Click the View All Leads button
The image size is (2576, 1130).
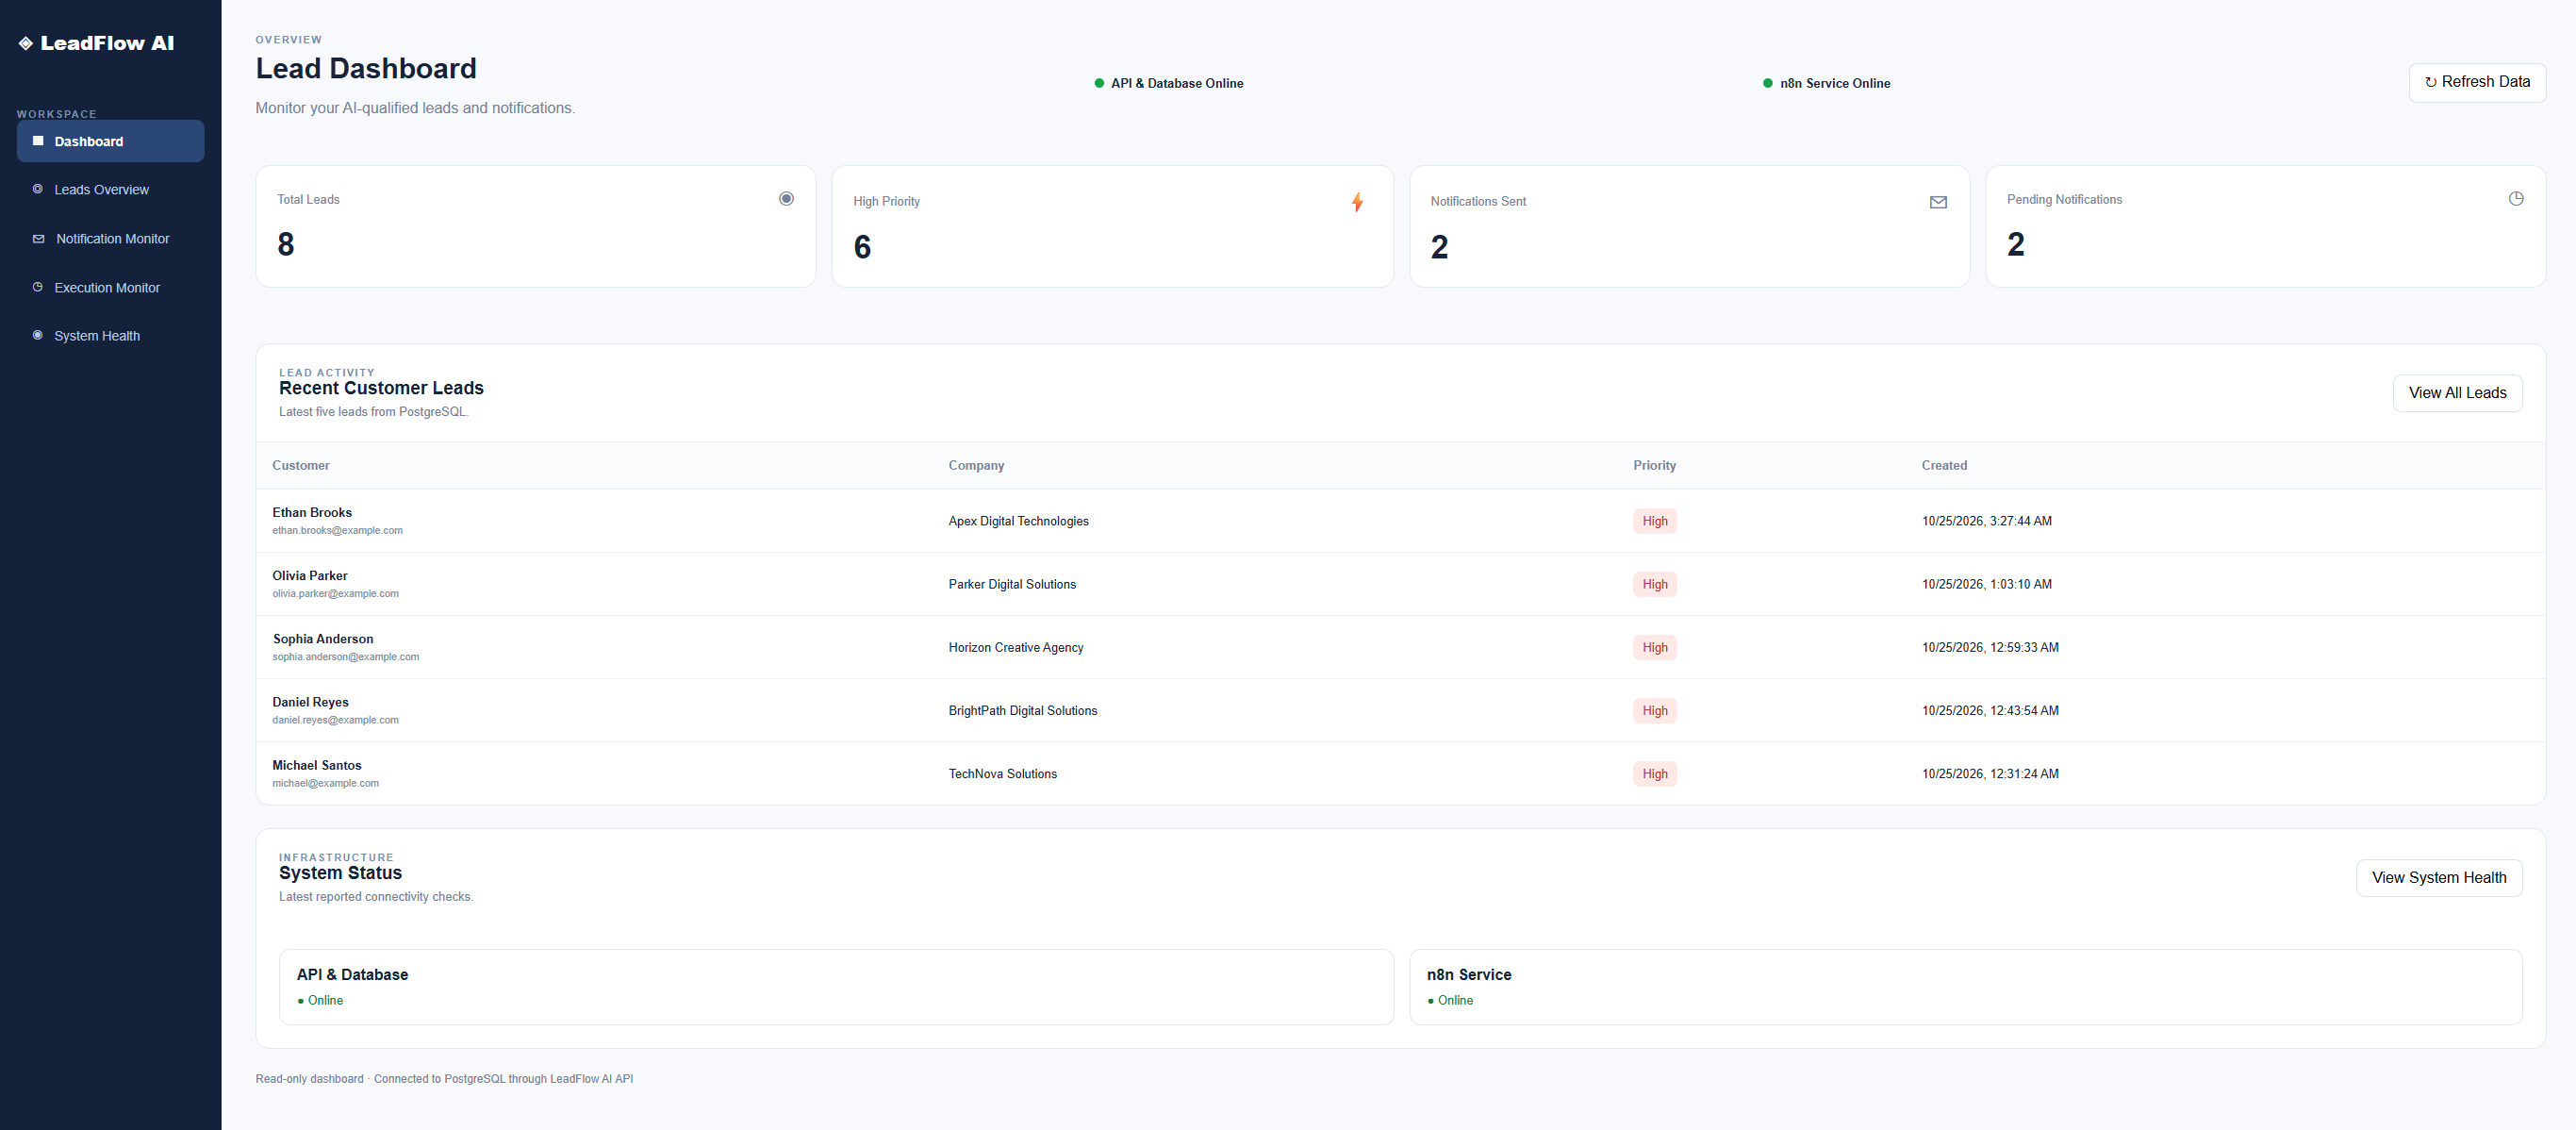click(x=2457, y=393)
